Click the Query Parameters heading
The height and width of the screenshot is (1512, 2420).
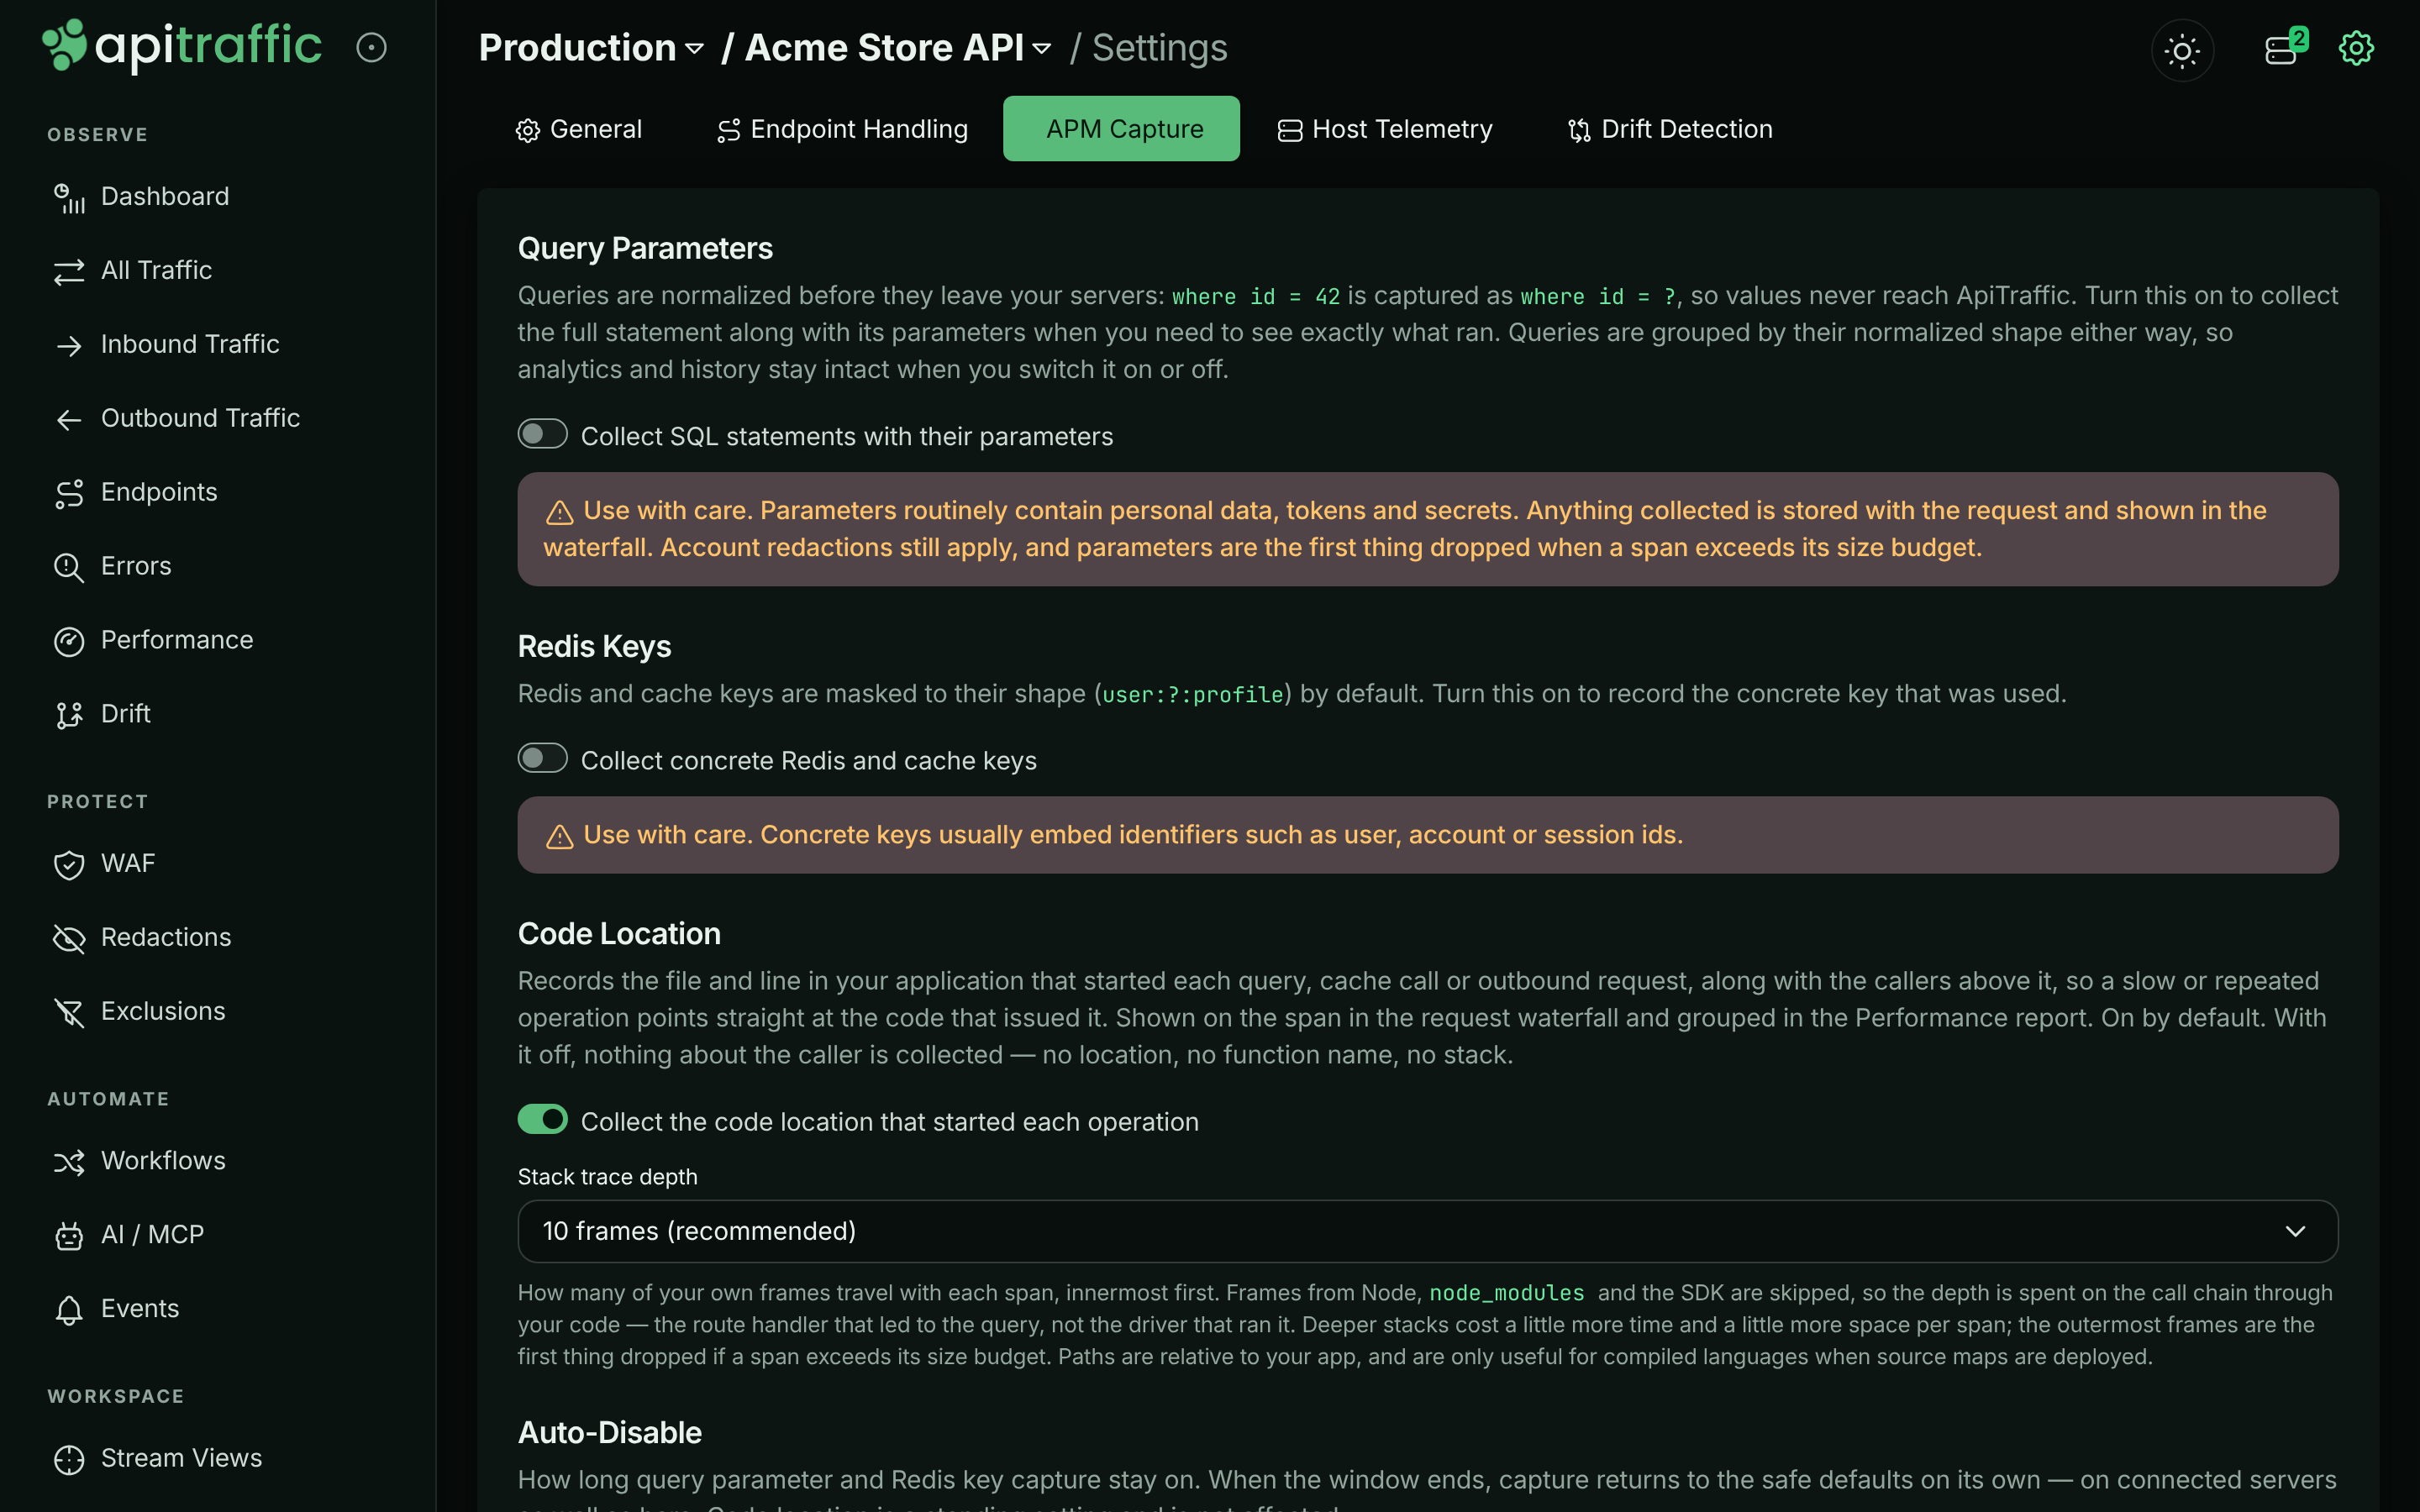click(645, 248)
